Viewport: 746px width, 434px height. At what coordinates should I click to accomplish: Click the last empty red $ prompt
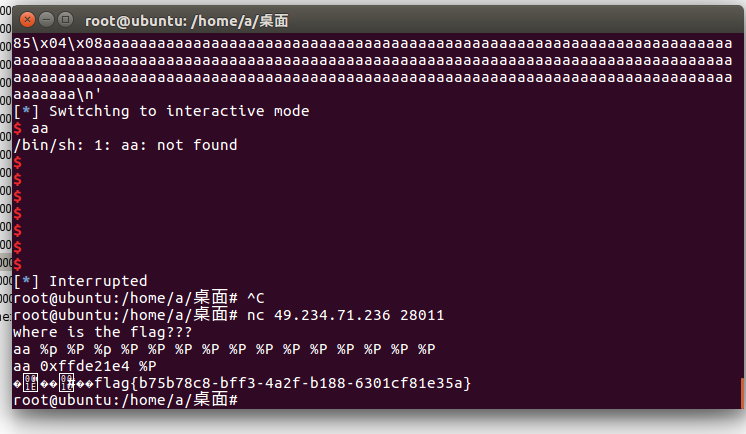(18, 264)
